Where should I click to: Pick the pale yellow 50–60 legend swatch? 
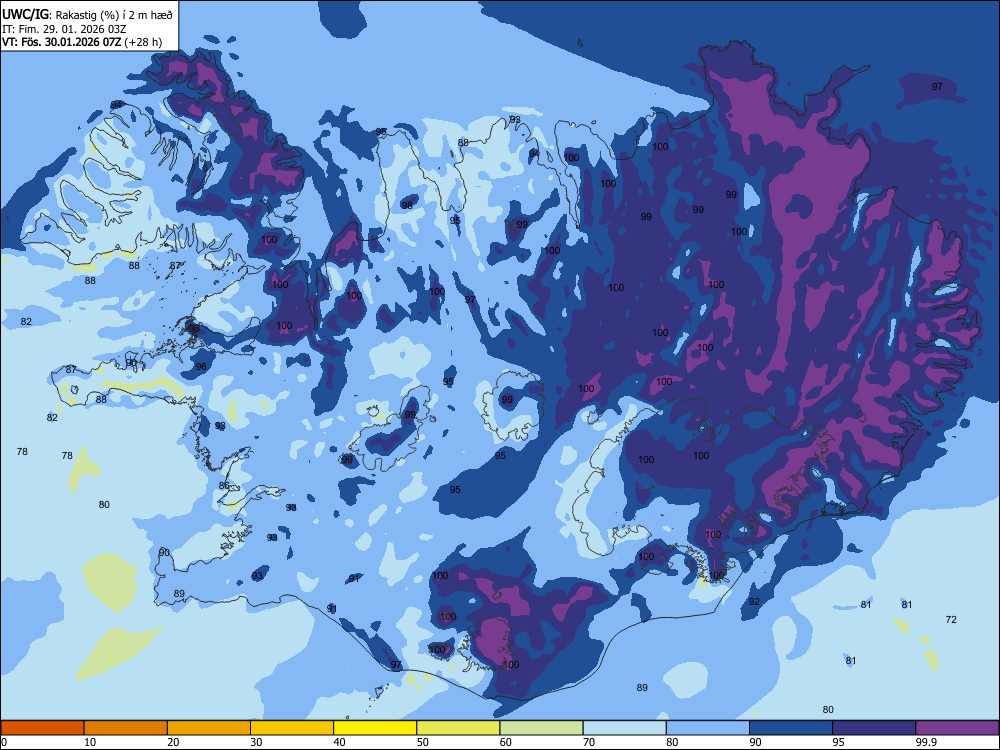[459, 728]
